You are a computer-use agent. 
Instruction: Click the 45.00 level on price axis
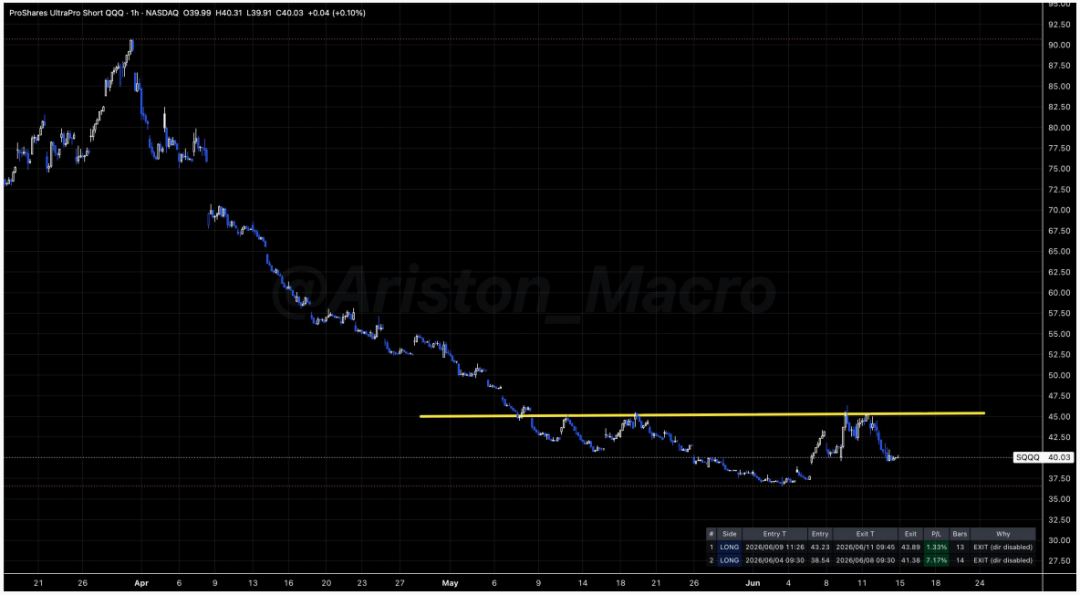[1059, 417]
